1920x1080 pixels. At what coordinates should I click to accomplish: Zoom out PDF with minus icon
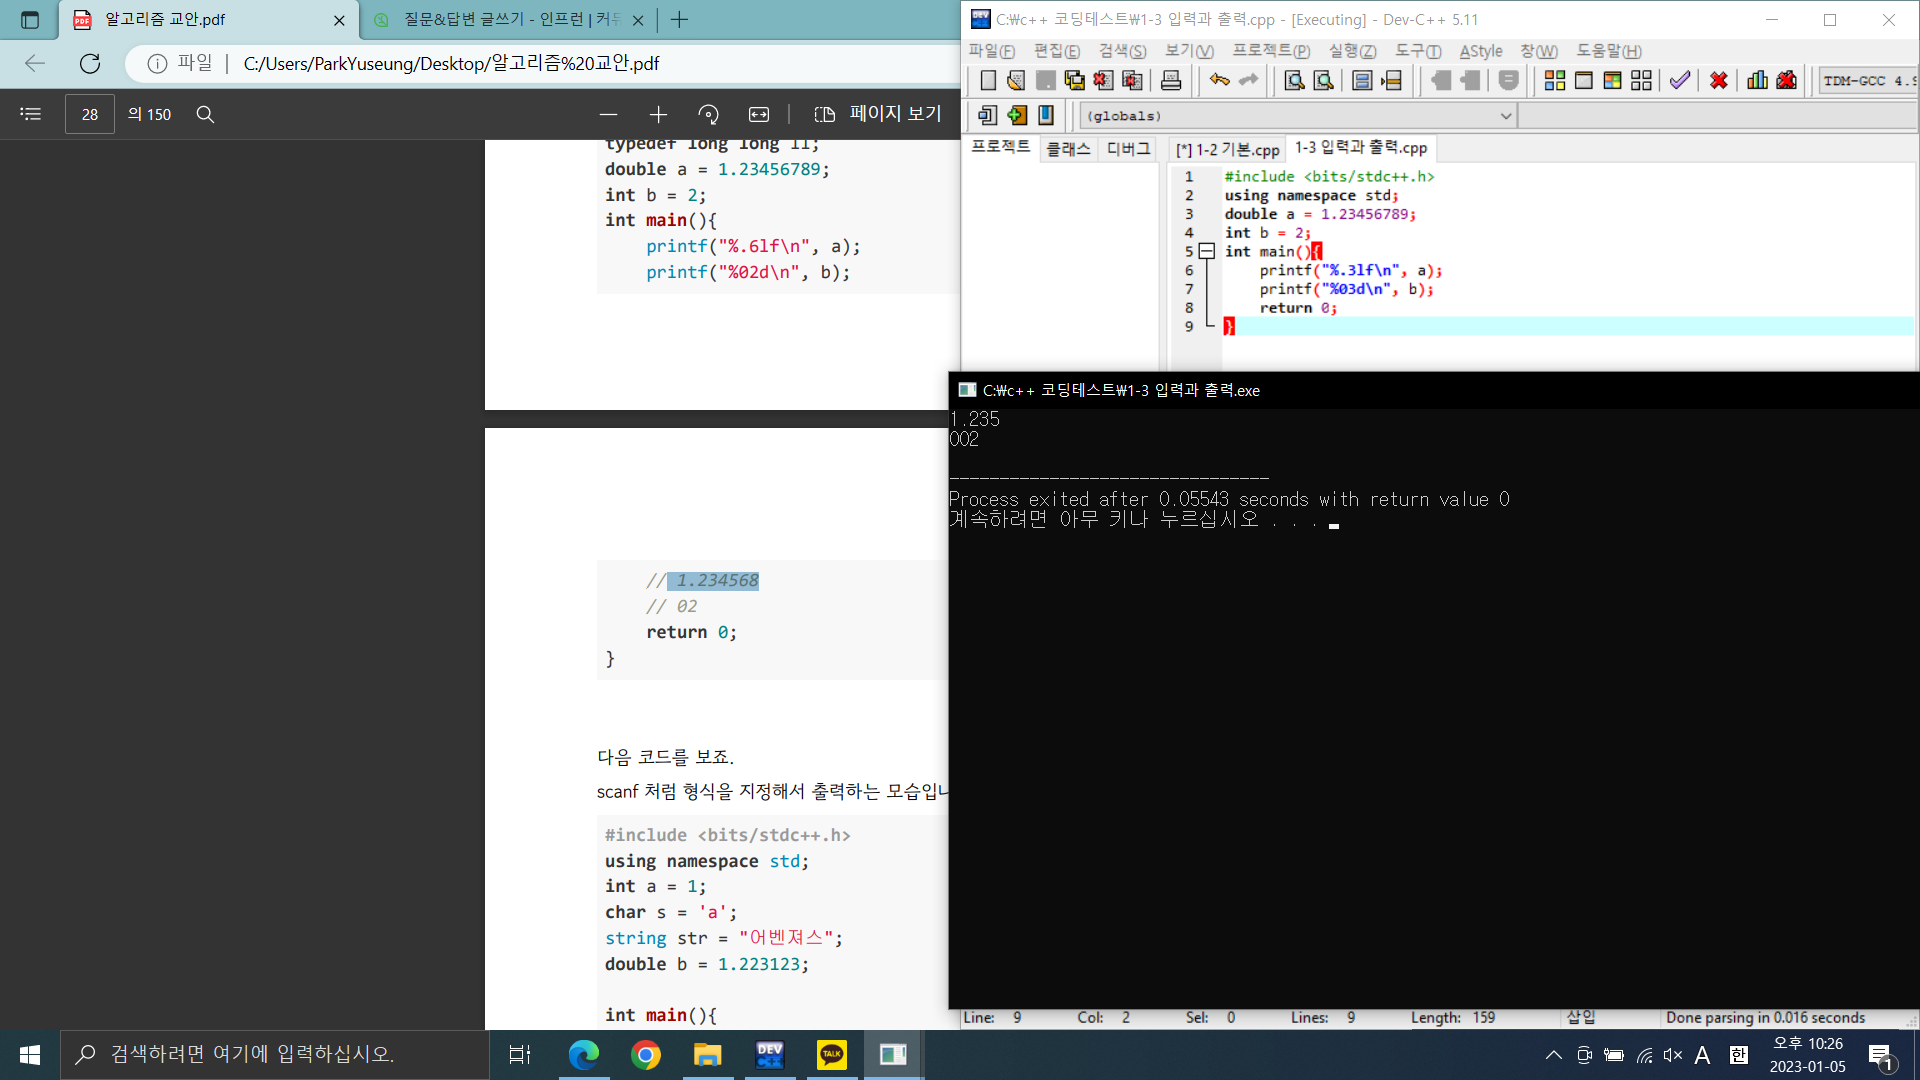point(608,114)
